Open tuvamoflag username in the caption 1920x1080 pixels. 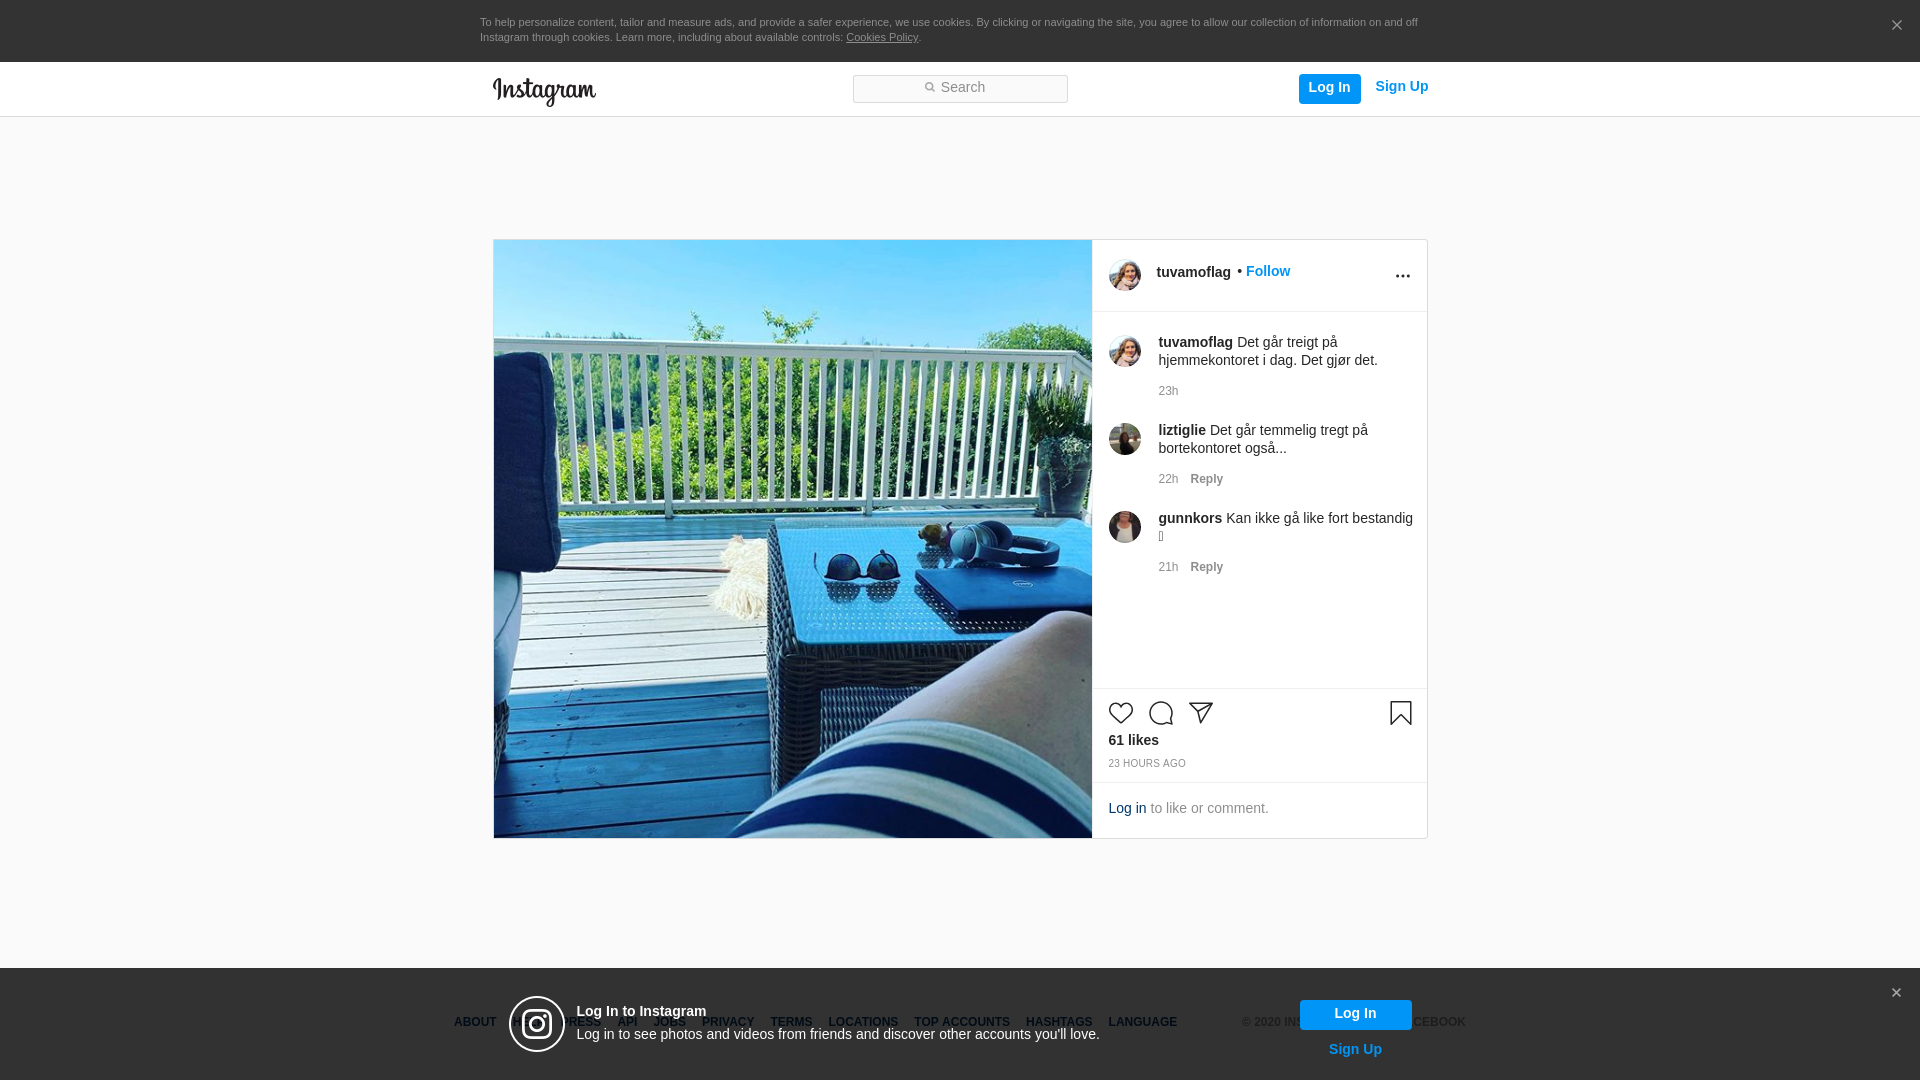pyautogui.click(x=1195, y=342)
